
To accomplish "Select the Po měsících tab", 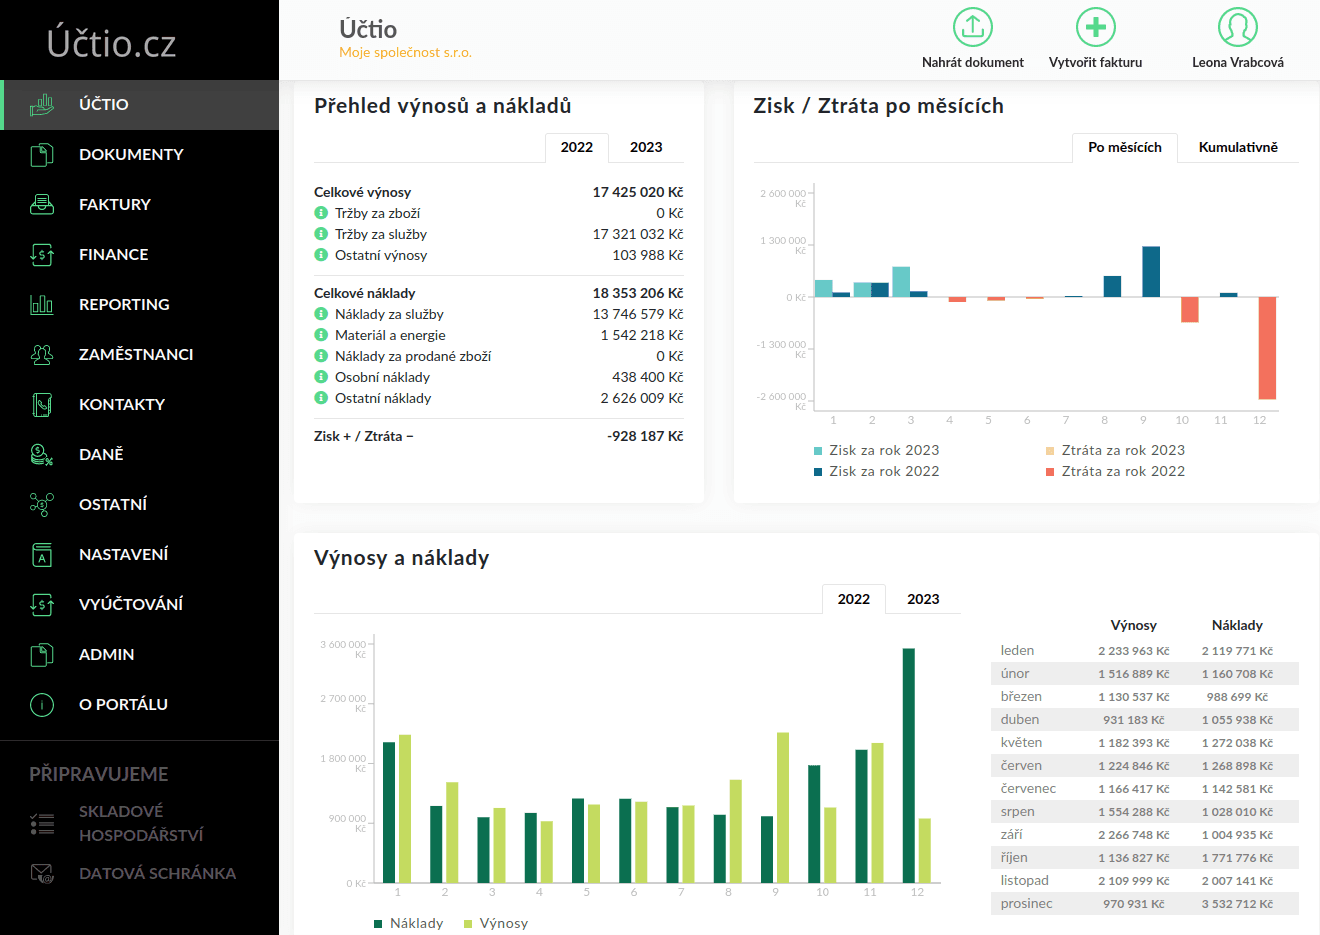I will click(x=1124, y=147).
